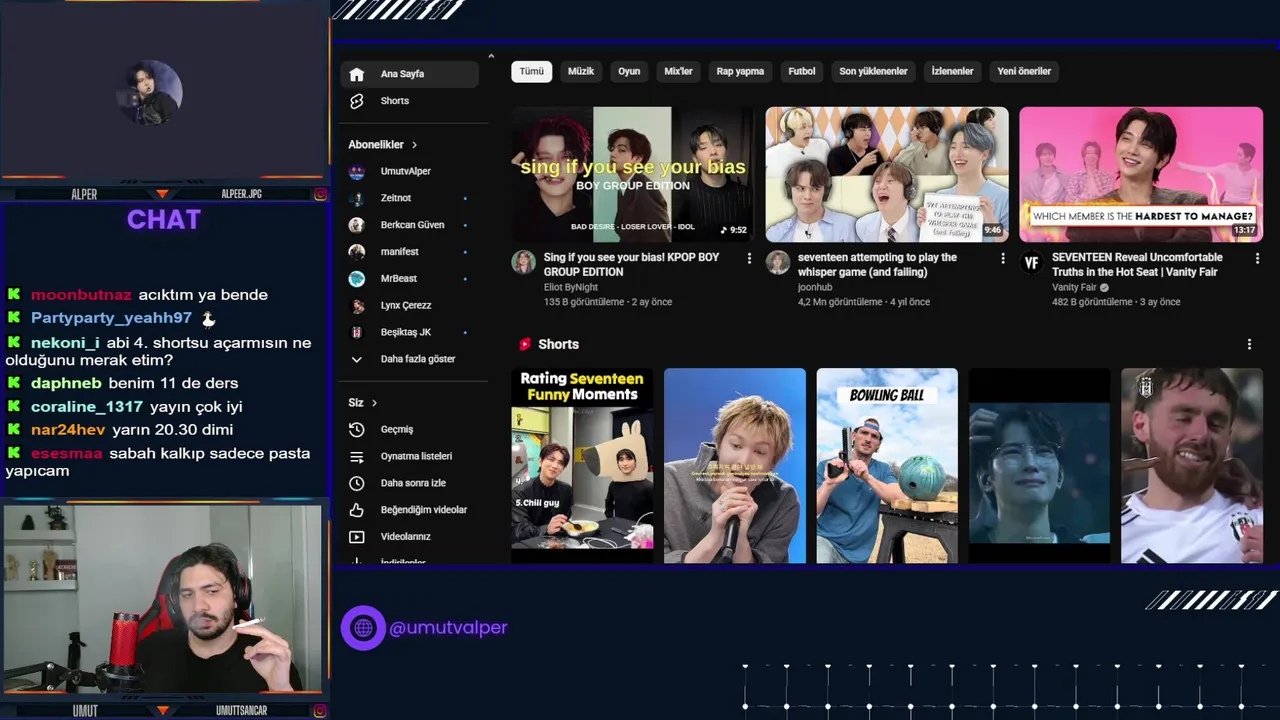This screenshot has width=1280, height=720.
Task: Open Lynx Çerezz channel avatar
Action: pos(357,305)
